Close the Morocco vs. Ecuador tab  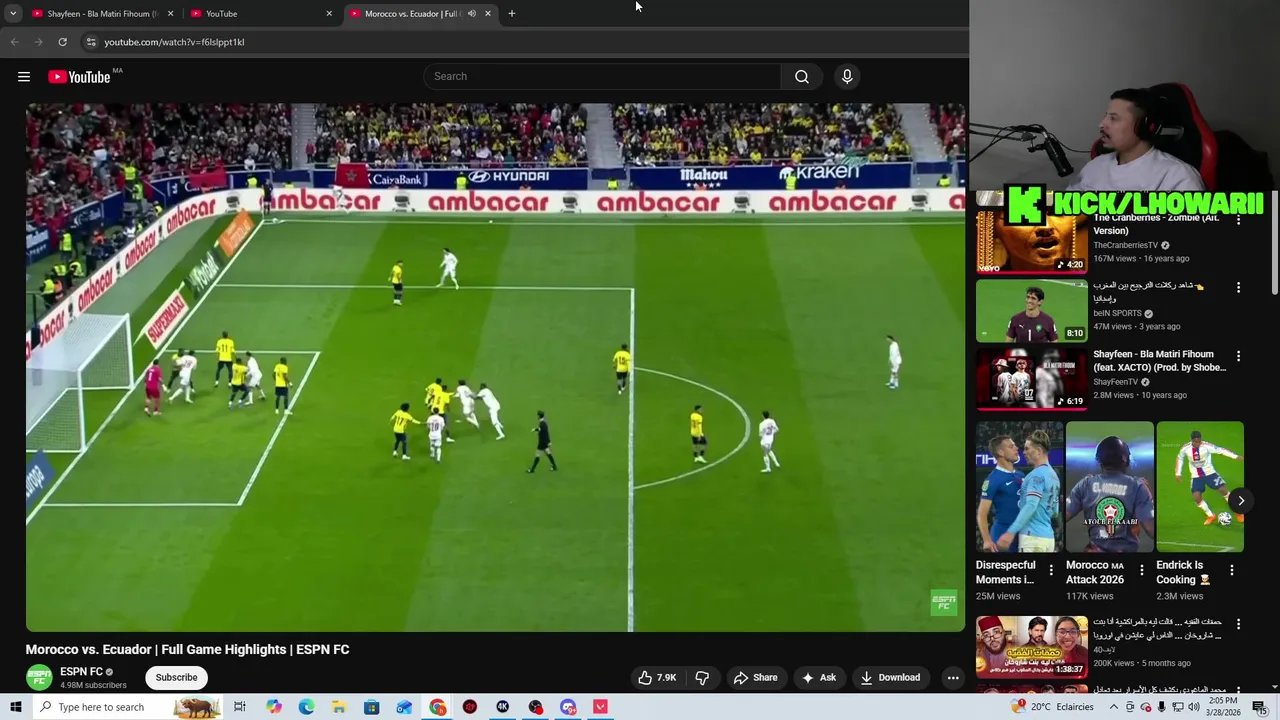(x=488, y=14)
